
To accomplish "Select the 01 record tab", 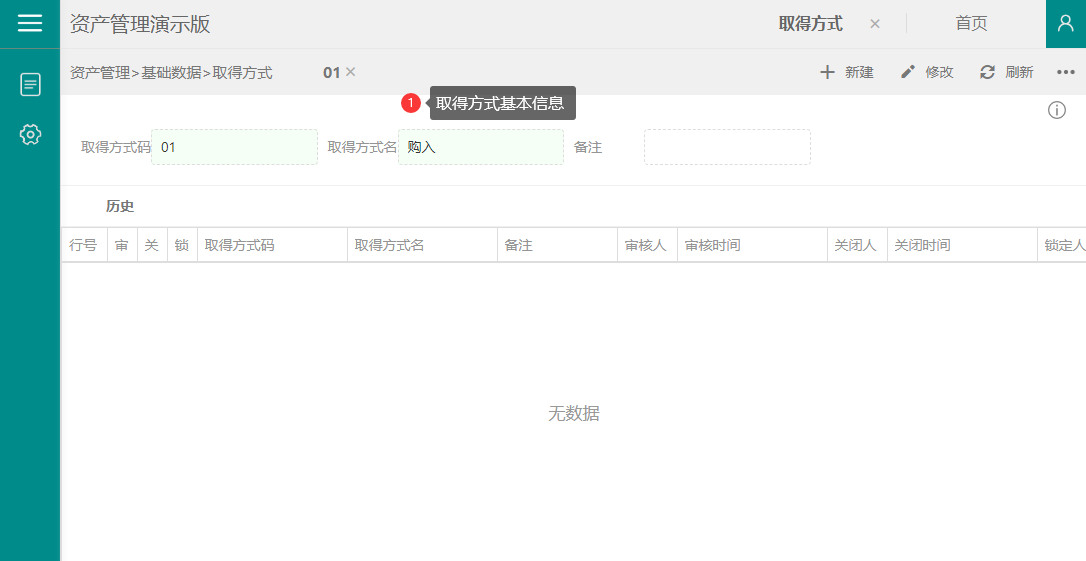I will (332, 72).
